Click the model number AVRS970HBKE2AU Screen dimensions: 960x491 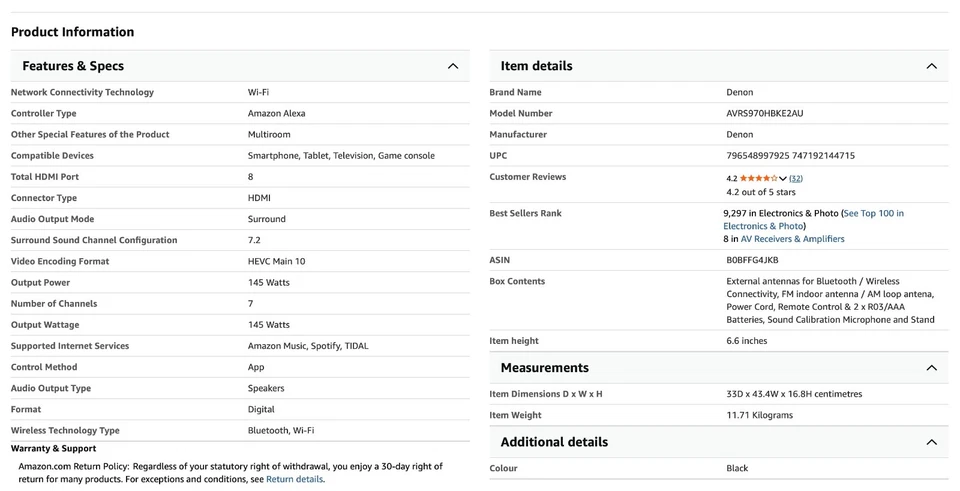(764, 113)
